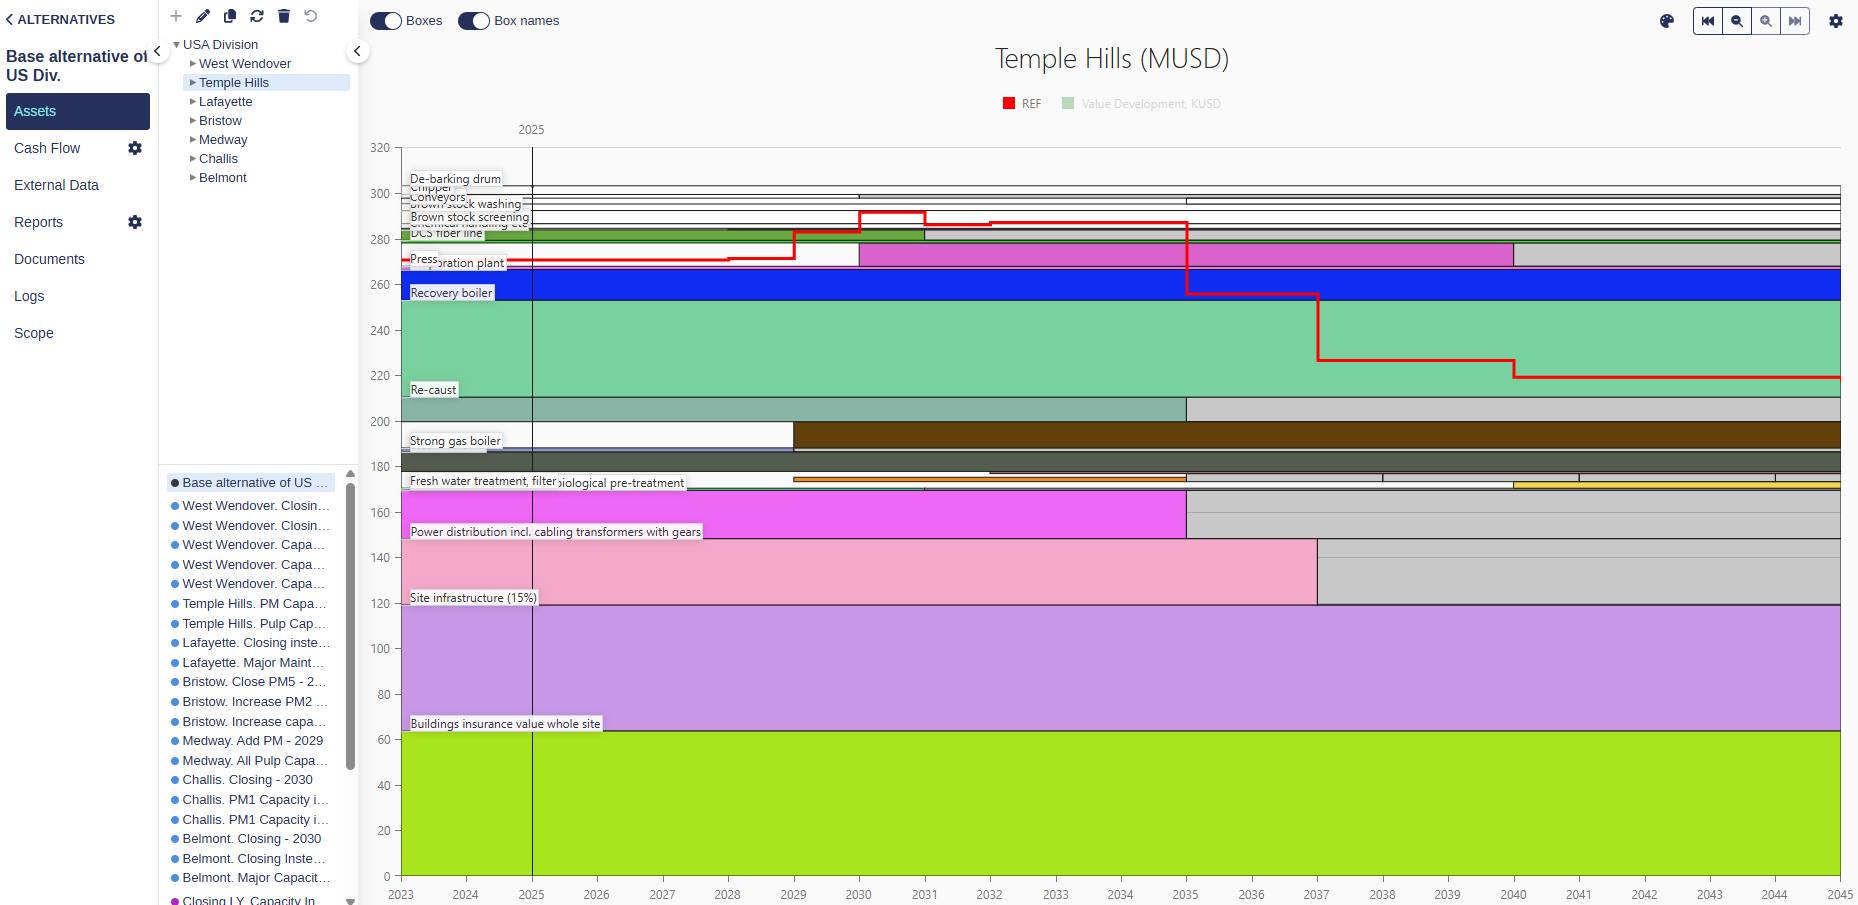Toggle the Box names switch
This screenshot has height=905, width=1858.
point(474,21)
